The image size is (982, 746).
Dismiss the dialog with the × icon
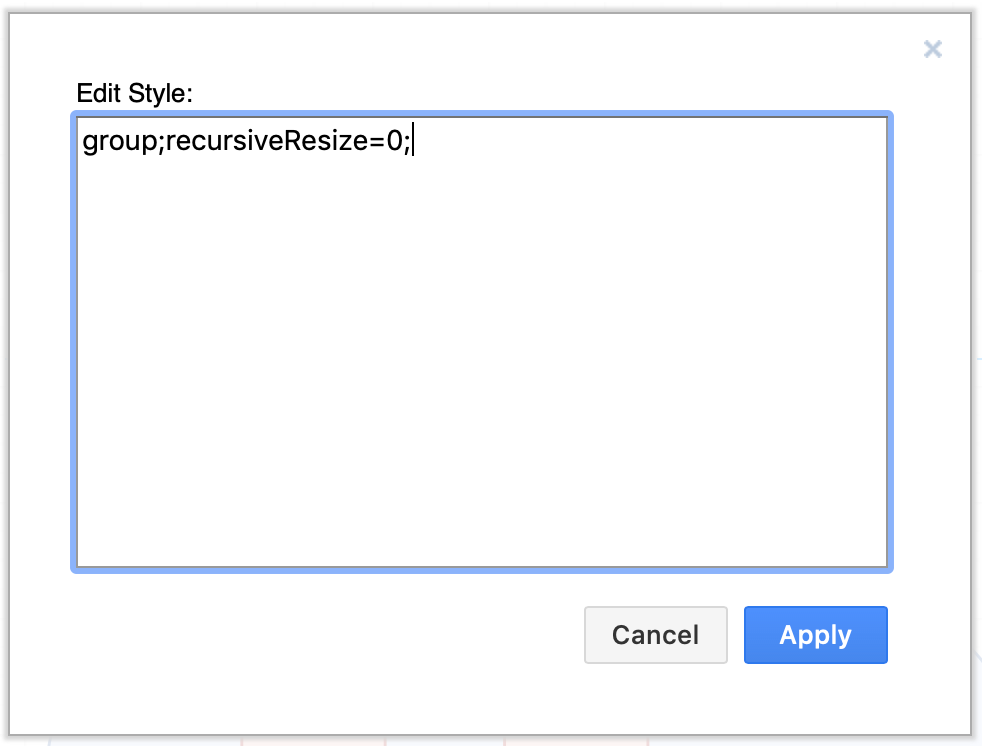tap(932, 49)
